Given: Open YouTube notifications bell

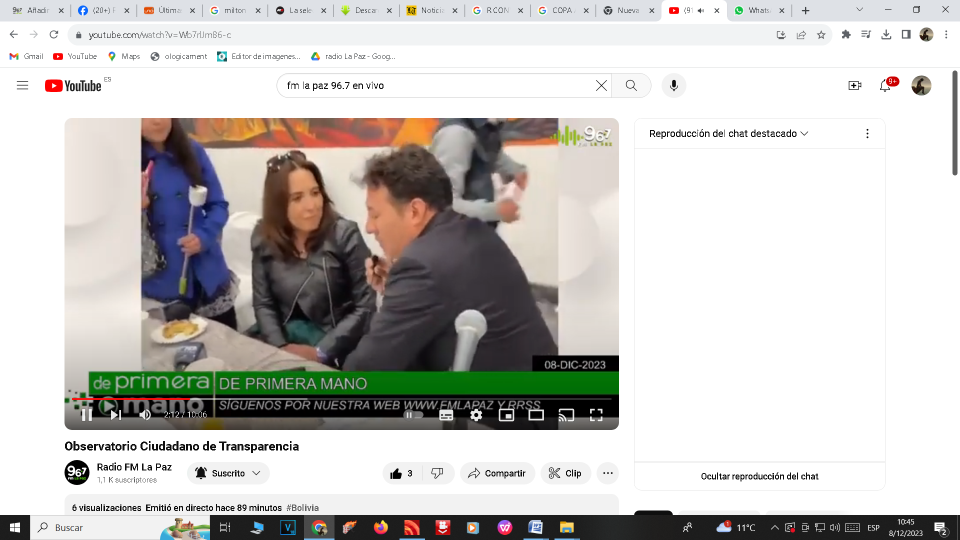Looking at the screenshot, I should [x=885, y=86].
